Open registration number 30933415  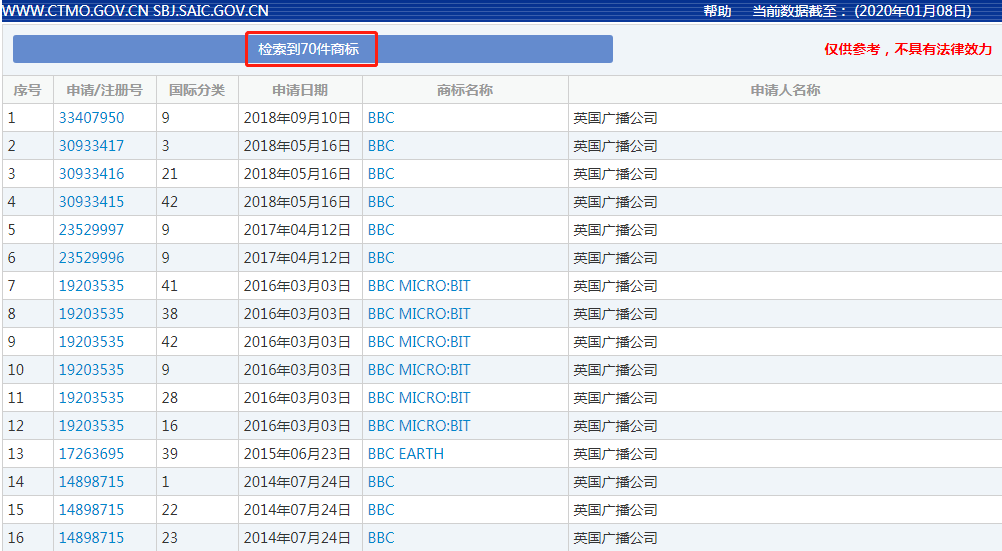[91, 202]
